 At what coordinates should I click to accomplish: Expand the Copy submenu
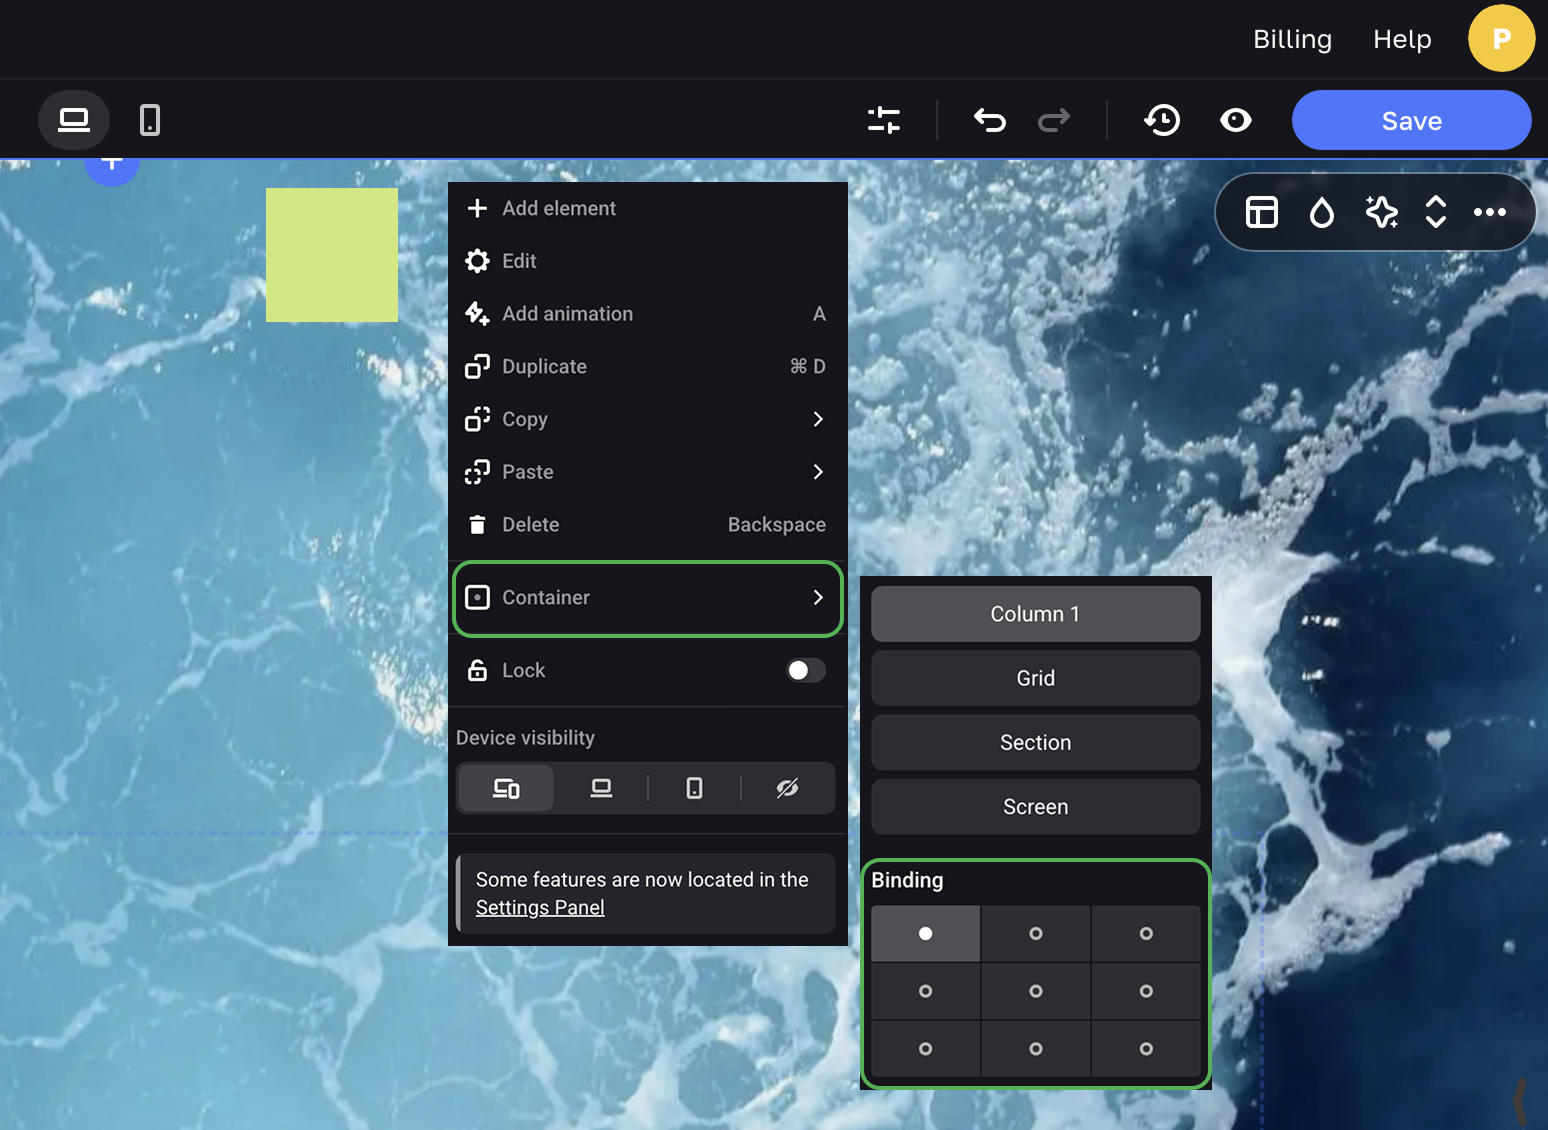pyautogui.click(x=647, y=419)
